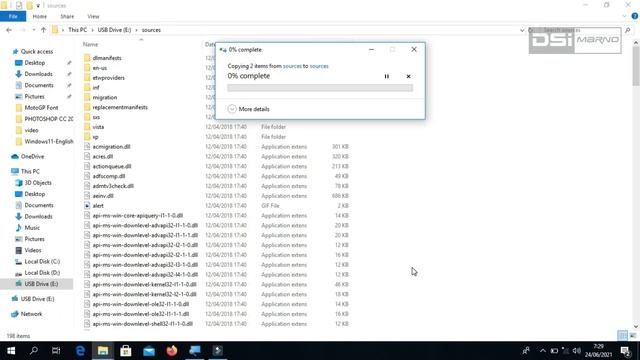Viewport: 640px width, 360px height.
Task: Expand More details in copy dialog
Action: pyautogui.click(x=249, y=109)
